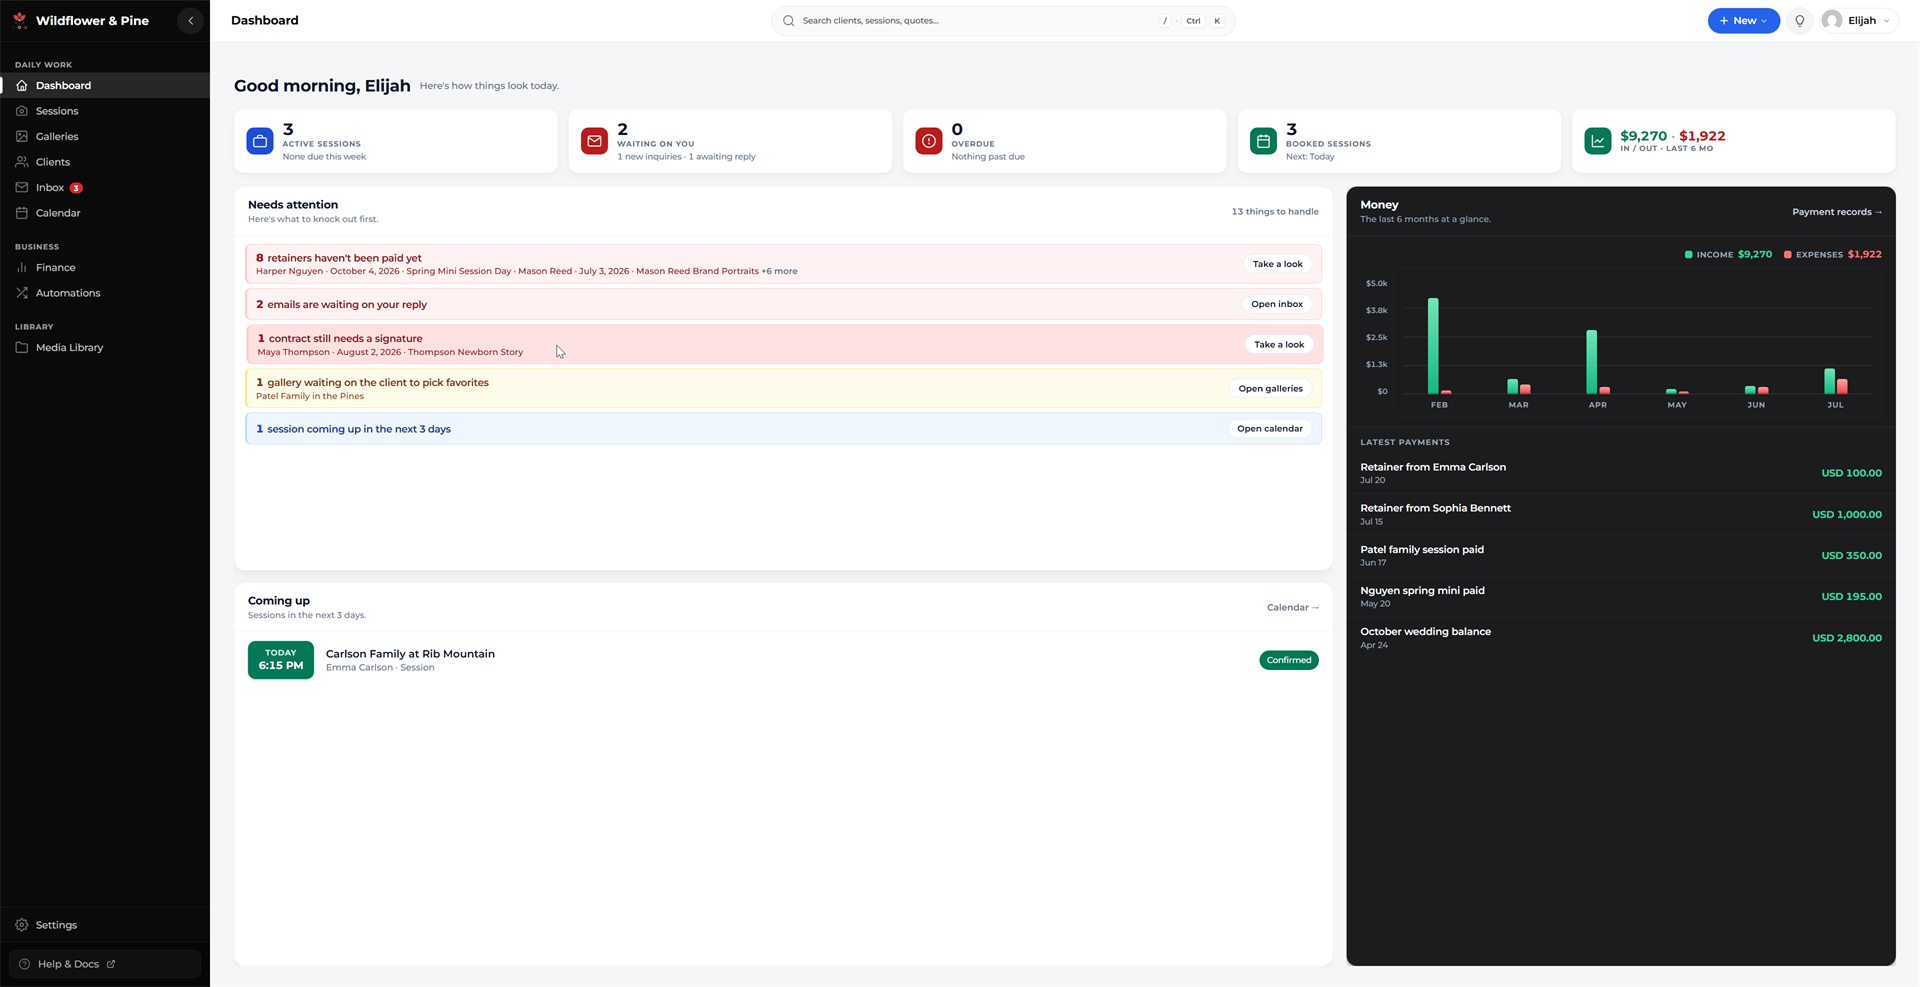Click the Clients people icon in sidebar
This screenshot has height=987, width=1920.
tap(22, 162)
